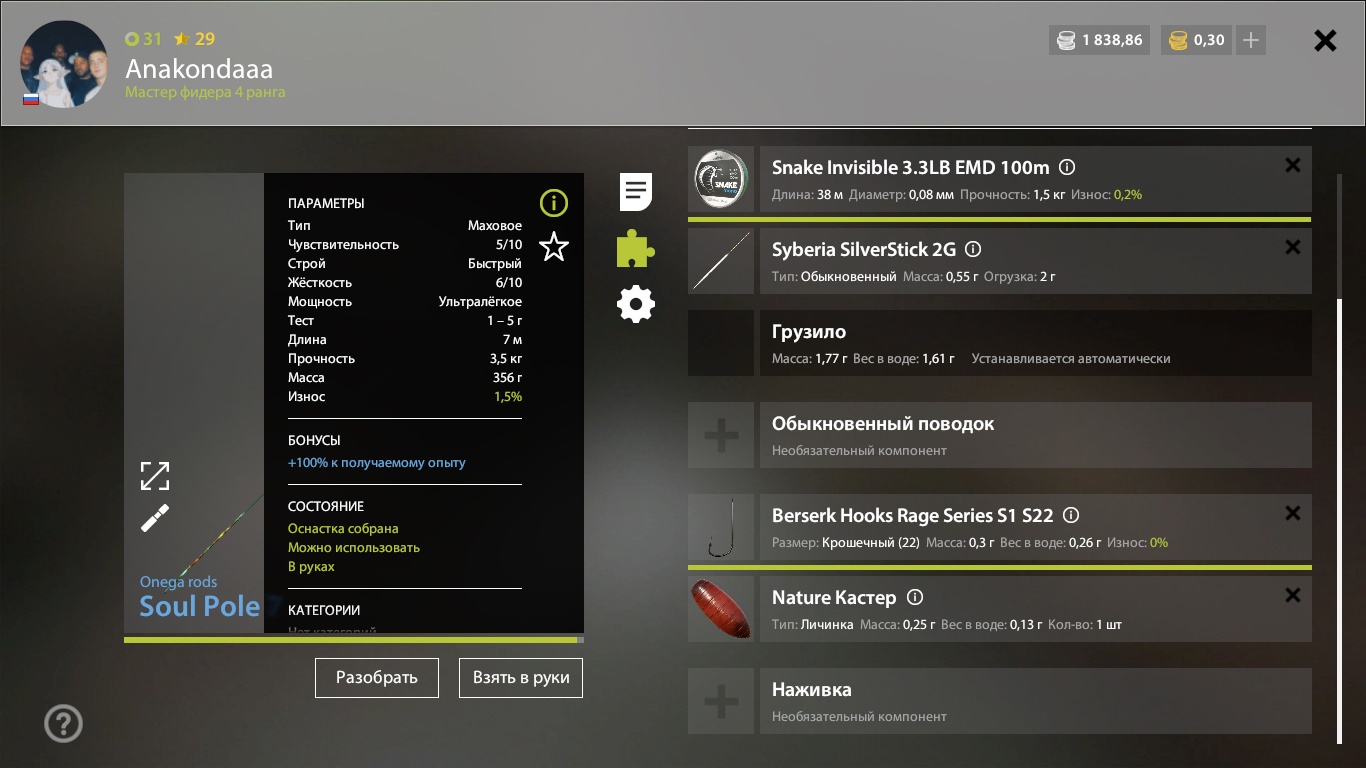The image size is (1366, 768).
Task: Click the SilverStick float thumbnail
Action: 721,261
